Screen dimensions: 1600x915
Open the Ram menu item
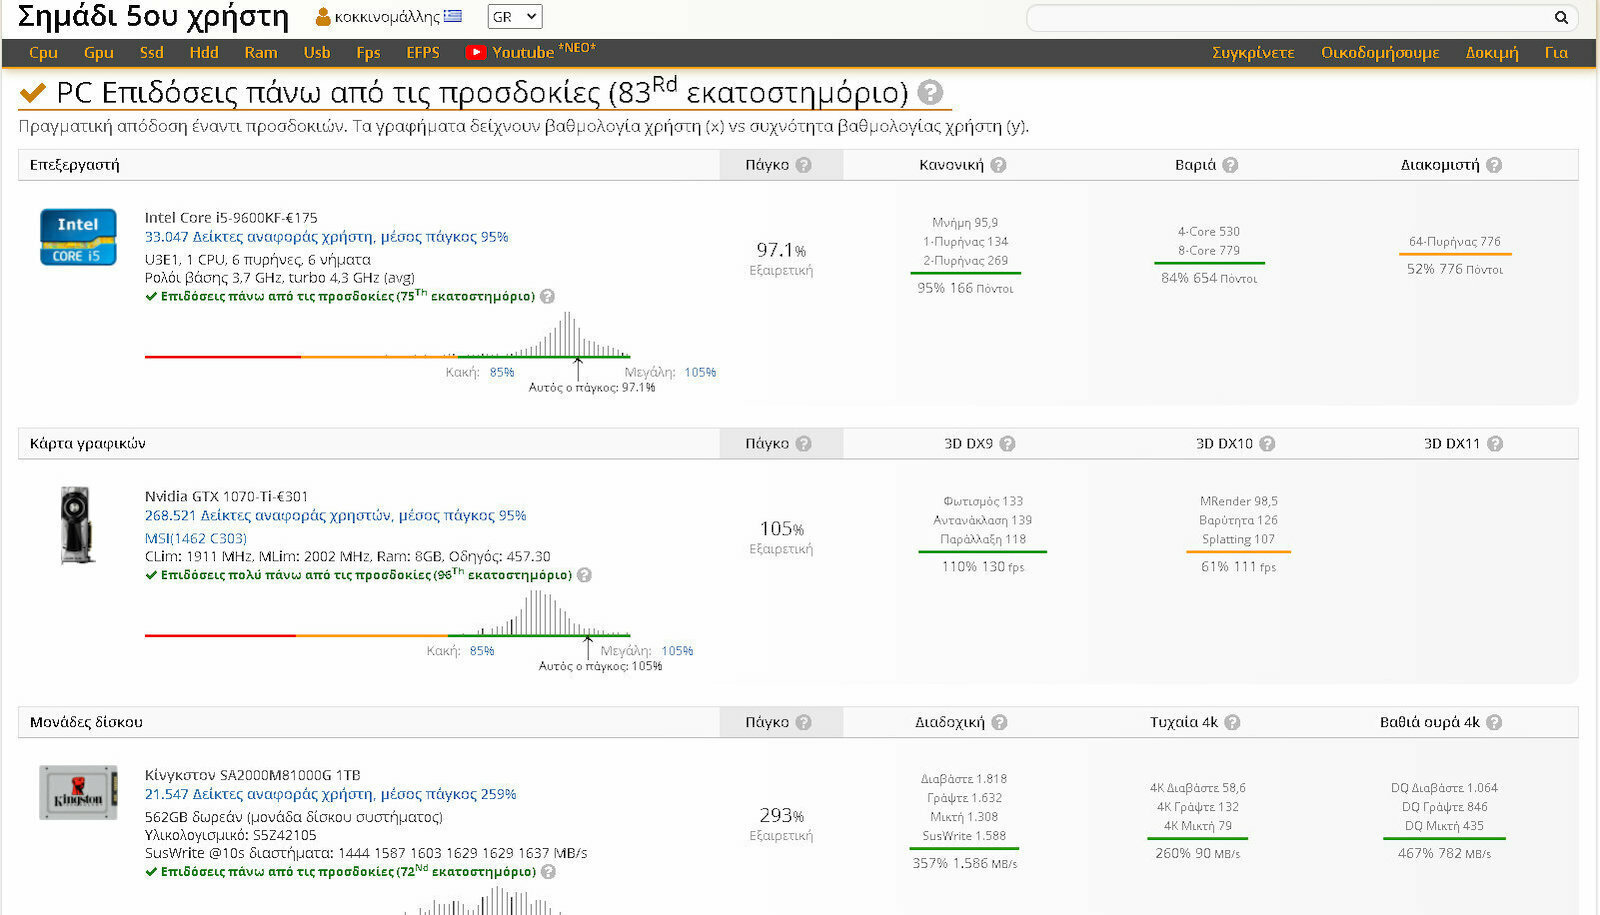261,52
